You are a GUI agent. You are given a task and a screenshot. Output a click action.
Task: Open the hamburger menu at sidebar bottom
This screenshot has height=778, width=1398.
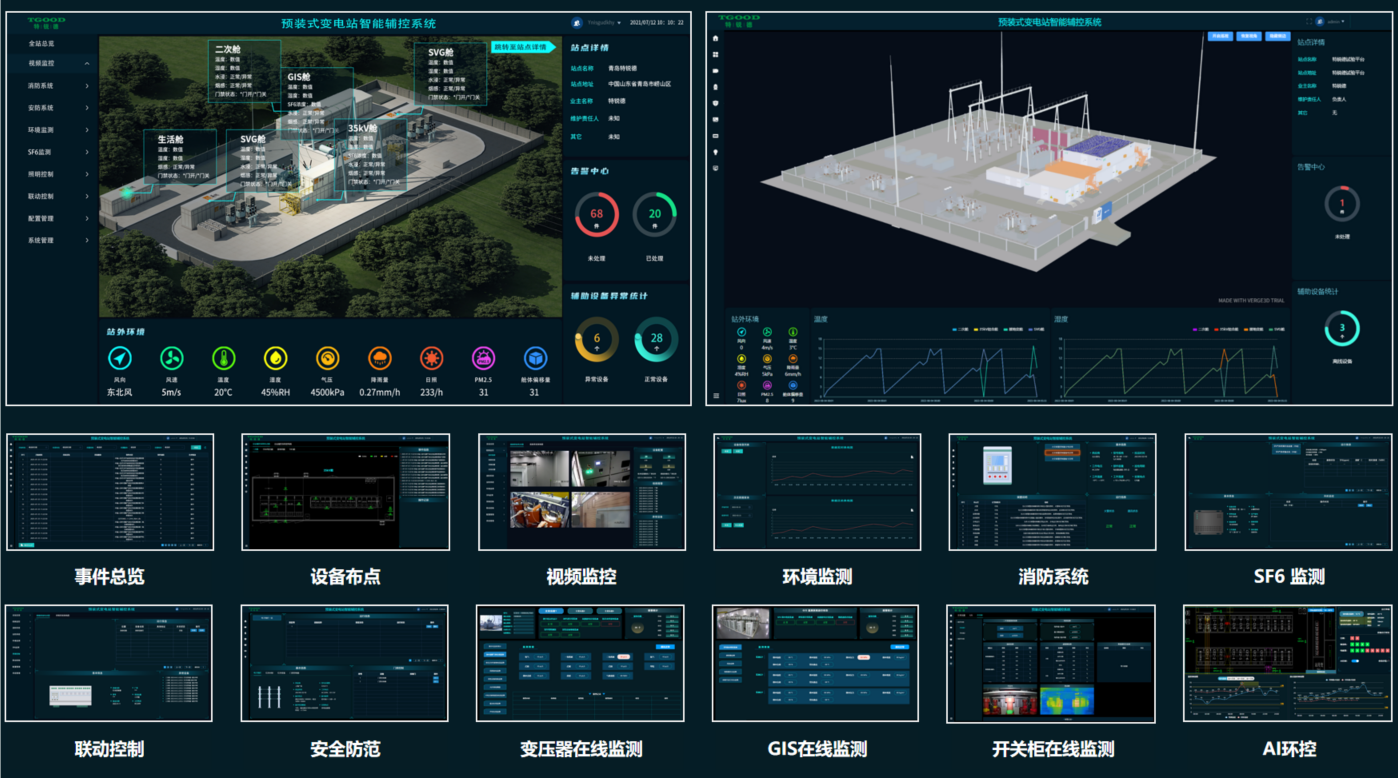716,396
